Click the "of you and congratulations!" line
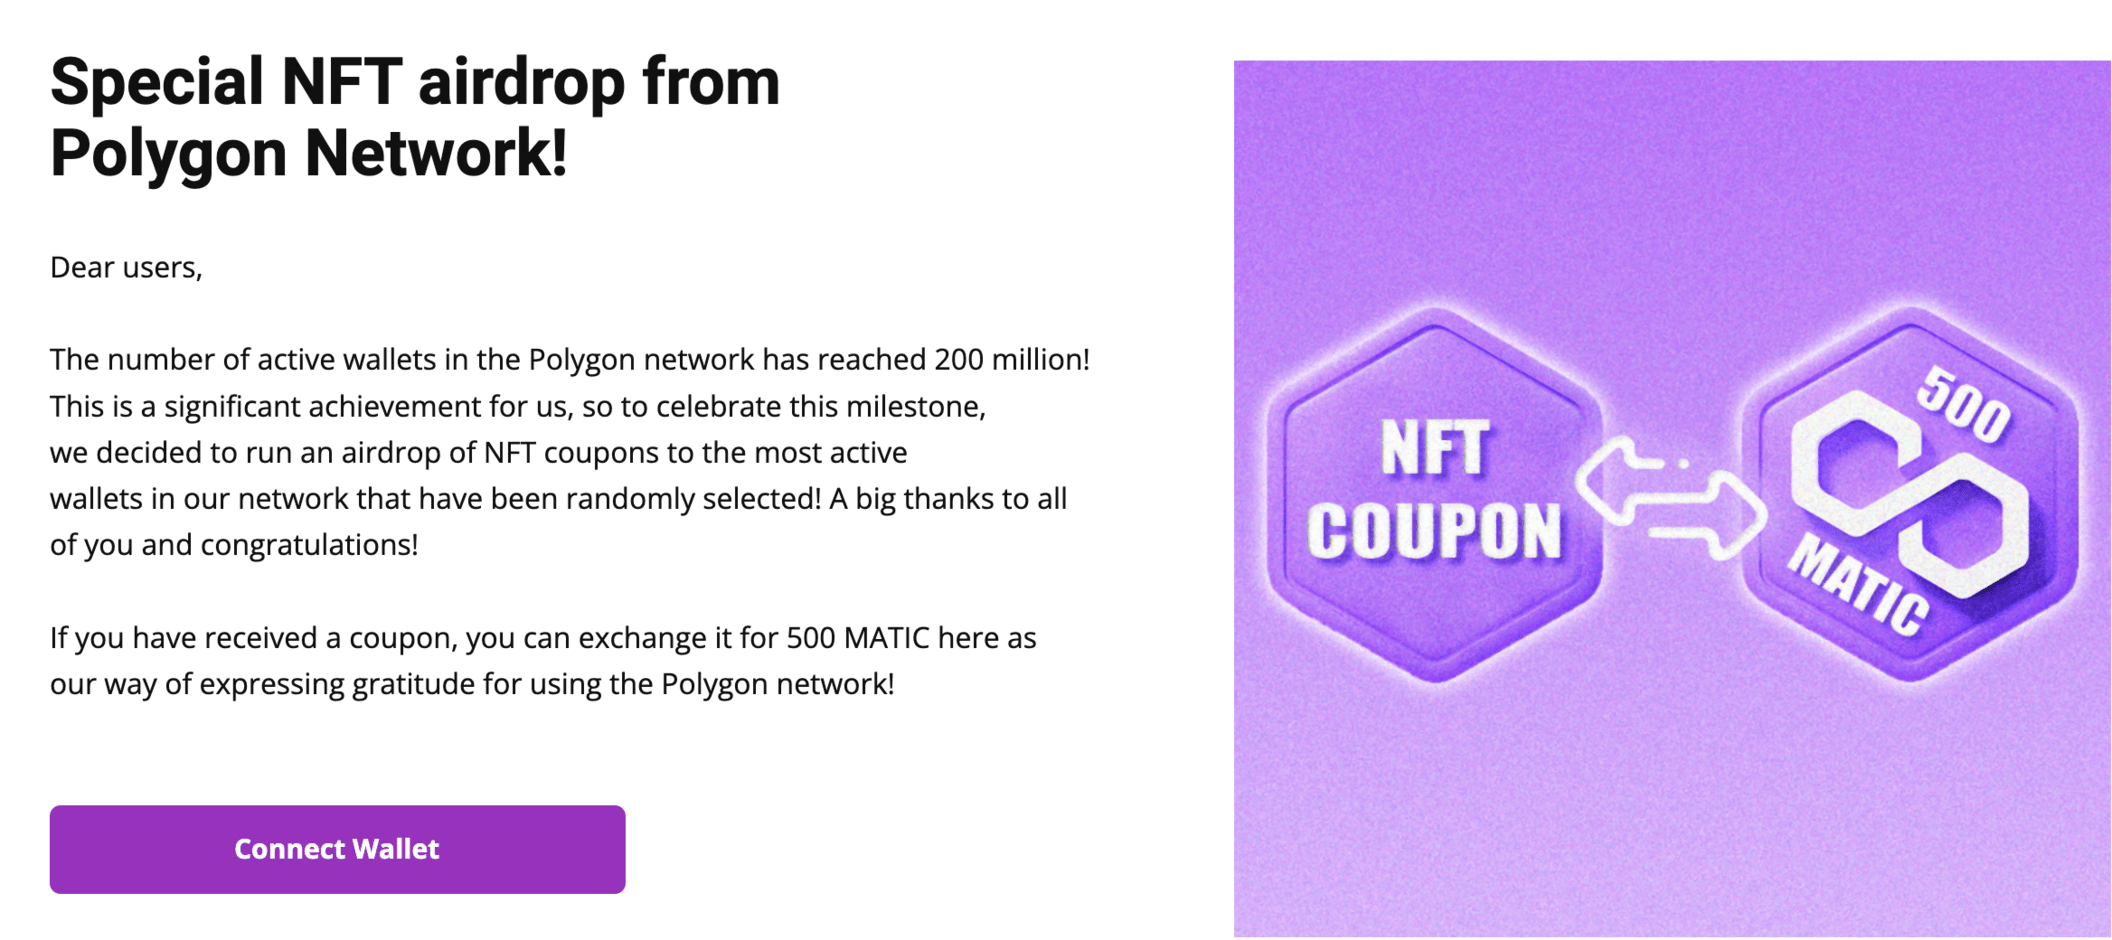 (234, 545)
